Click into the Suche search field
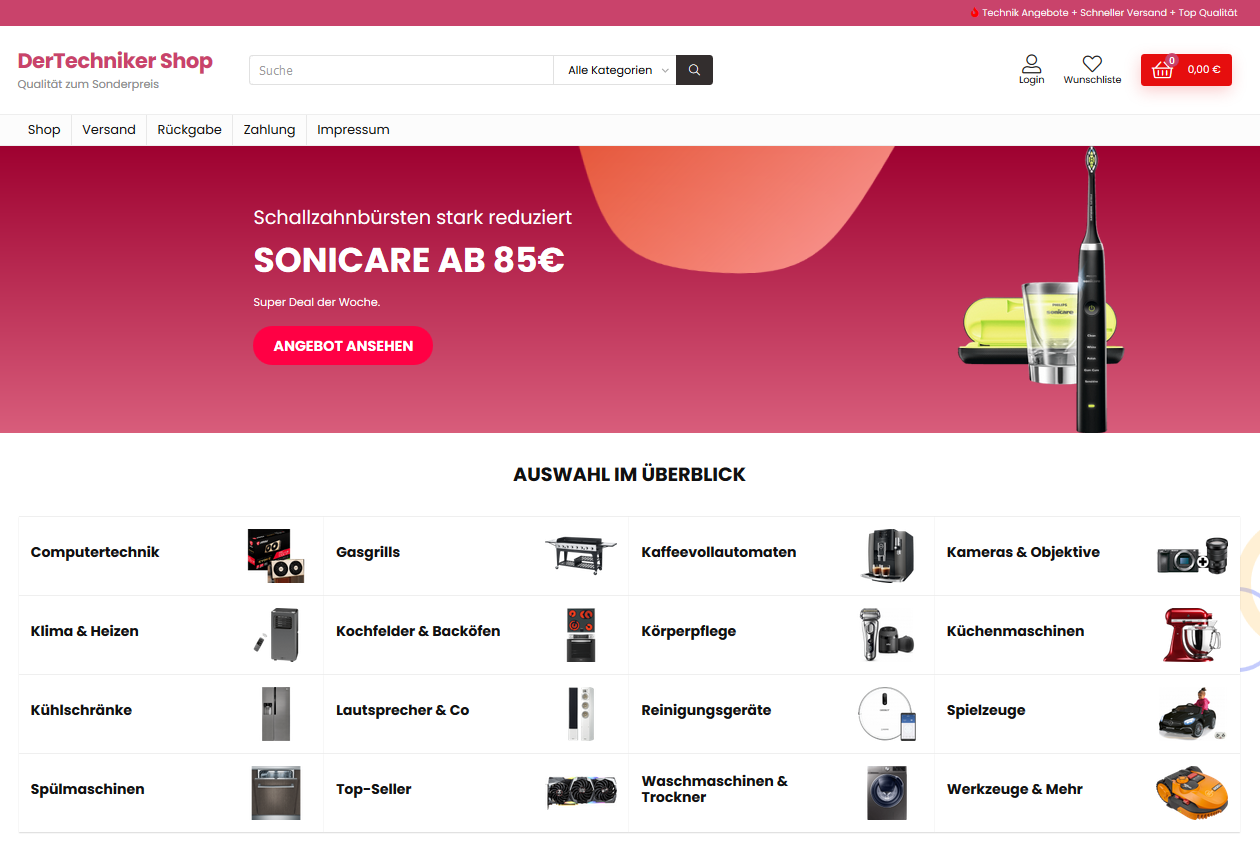Viewport: 1260px width, 848px height. (401, 70)
